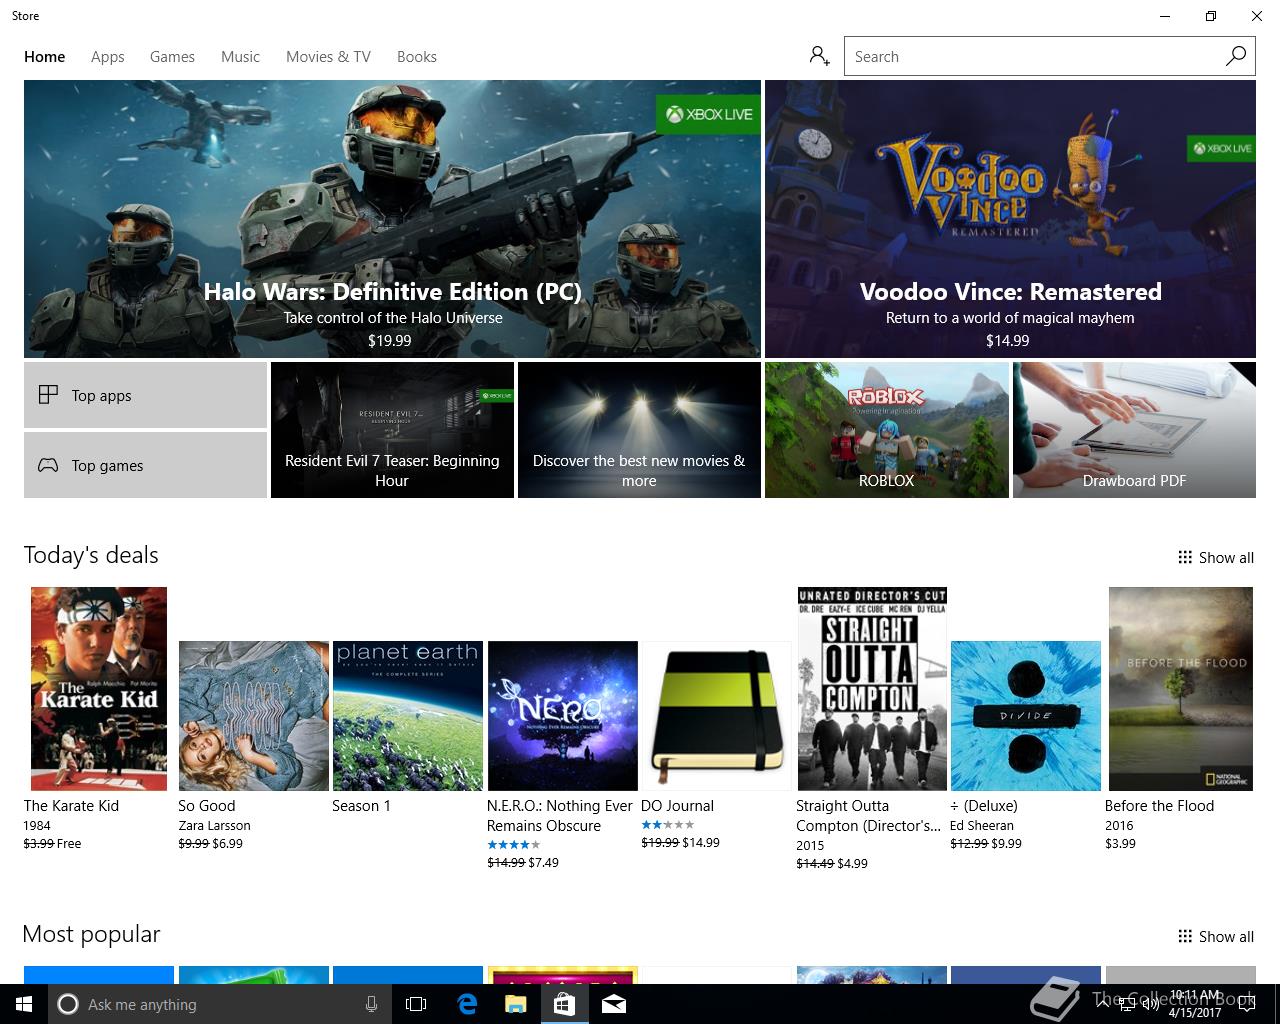Screen dimensions: 1280x1024
Task: Launch Microsoft Edge from taskbar
Action: tap(466, 1004)
